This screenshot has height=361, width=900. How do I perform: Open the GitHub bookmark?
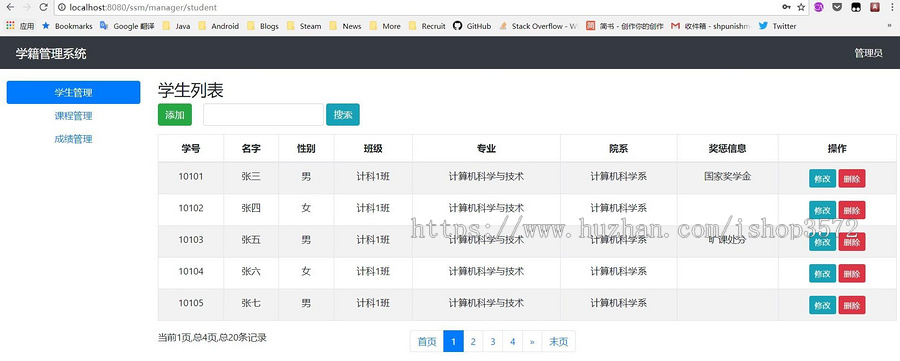coord(472,26)
